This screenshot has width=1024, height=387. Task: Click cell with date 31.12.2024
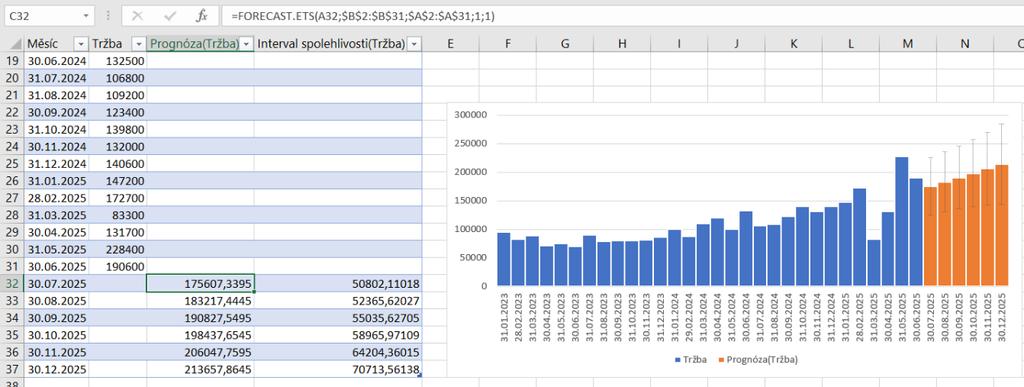[x=56, y=163]
